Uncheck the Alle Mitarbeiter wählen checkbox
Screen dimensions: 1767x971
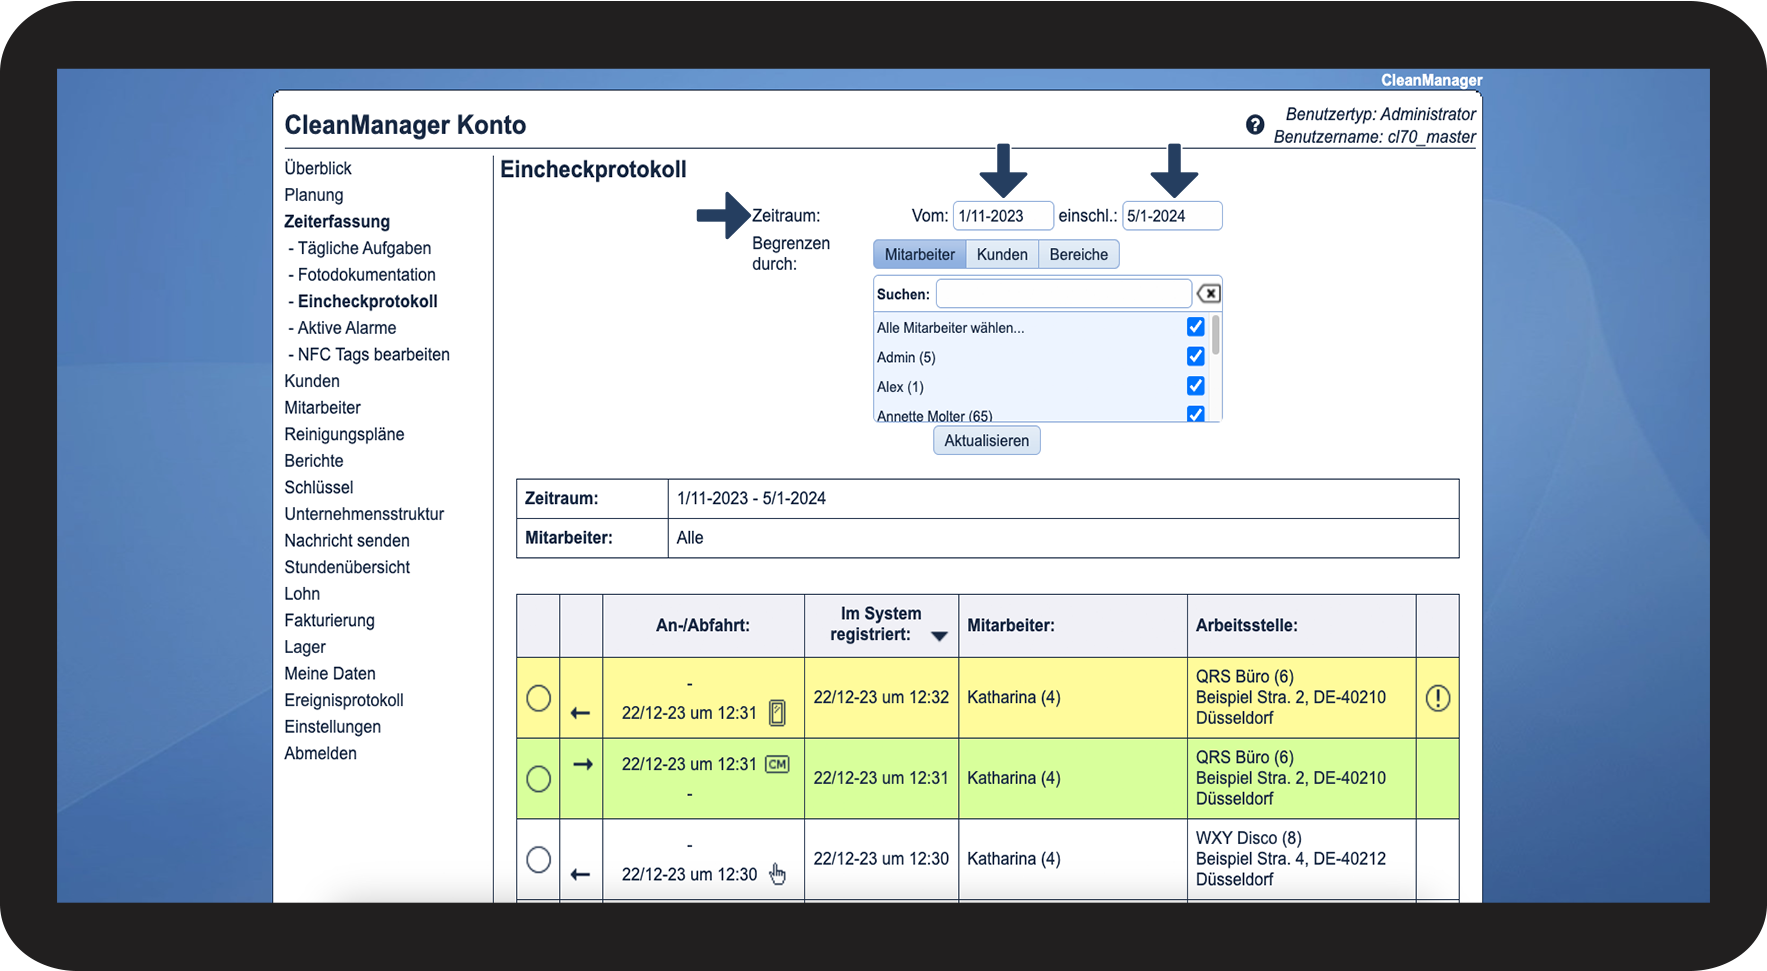(1195, 327)
